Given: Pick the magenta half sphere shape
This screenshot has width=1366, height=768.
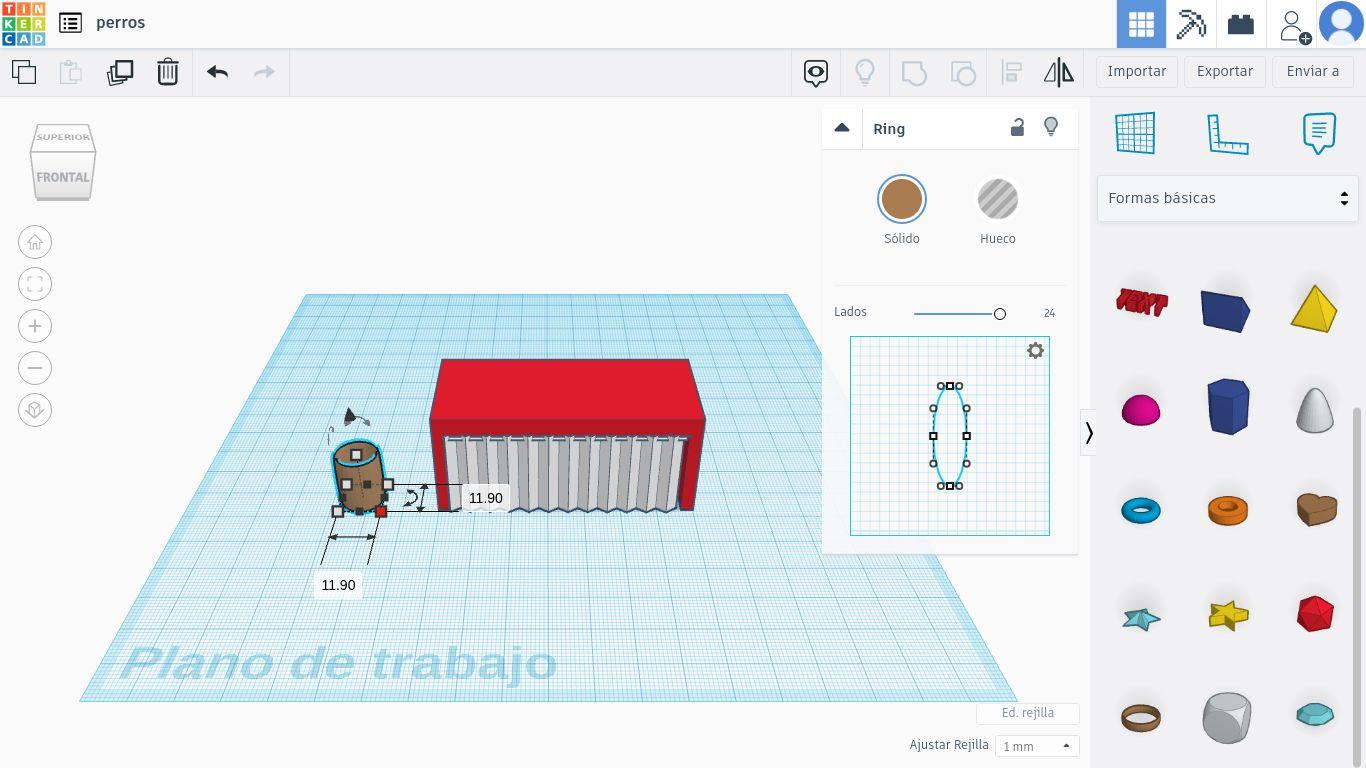Looking at the screenshot, I should click(x=1141, y=410).
